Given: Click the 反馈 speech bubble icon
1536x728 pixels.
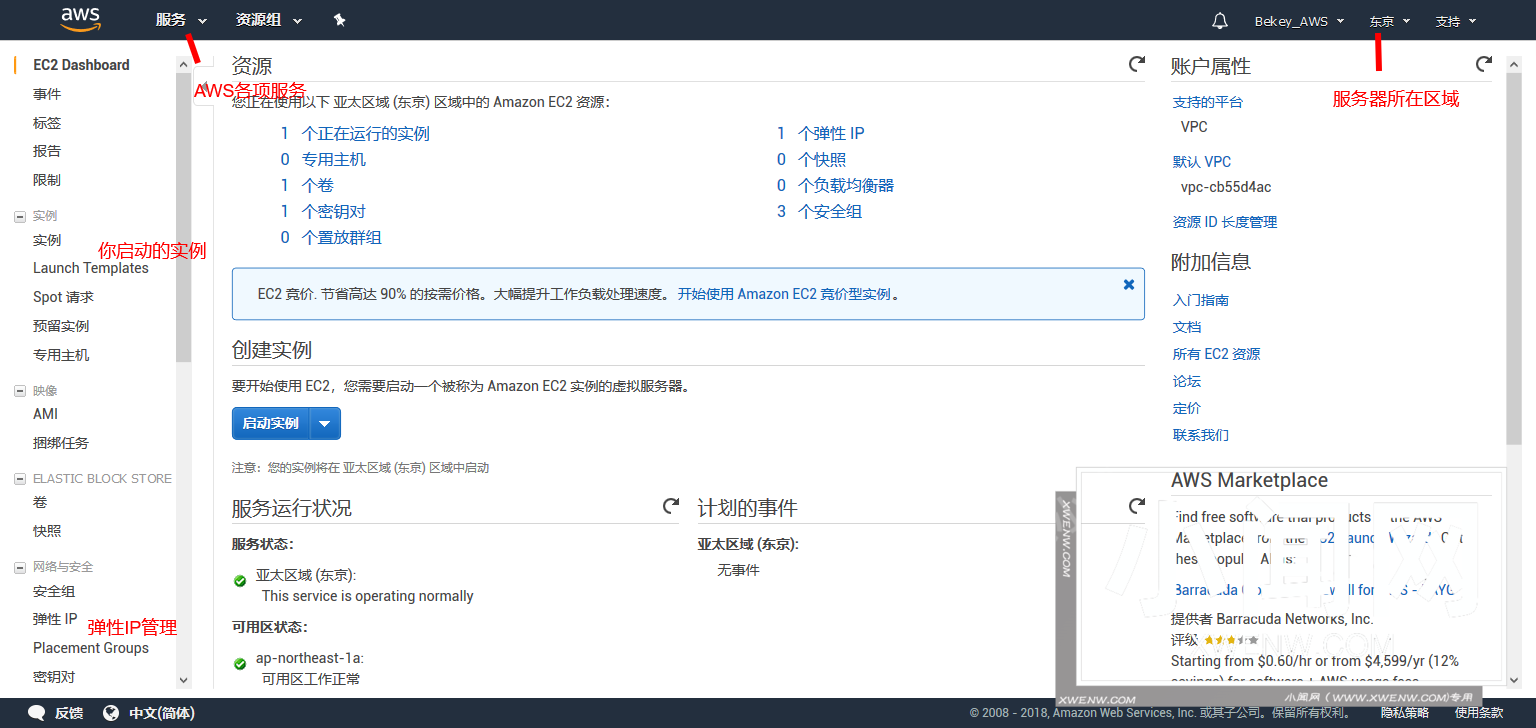Looking at the screenshot, I should [x=37, y=713].
